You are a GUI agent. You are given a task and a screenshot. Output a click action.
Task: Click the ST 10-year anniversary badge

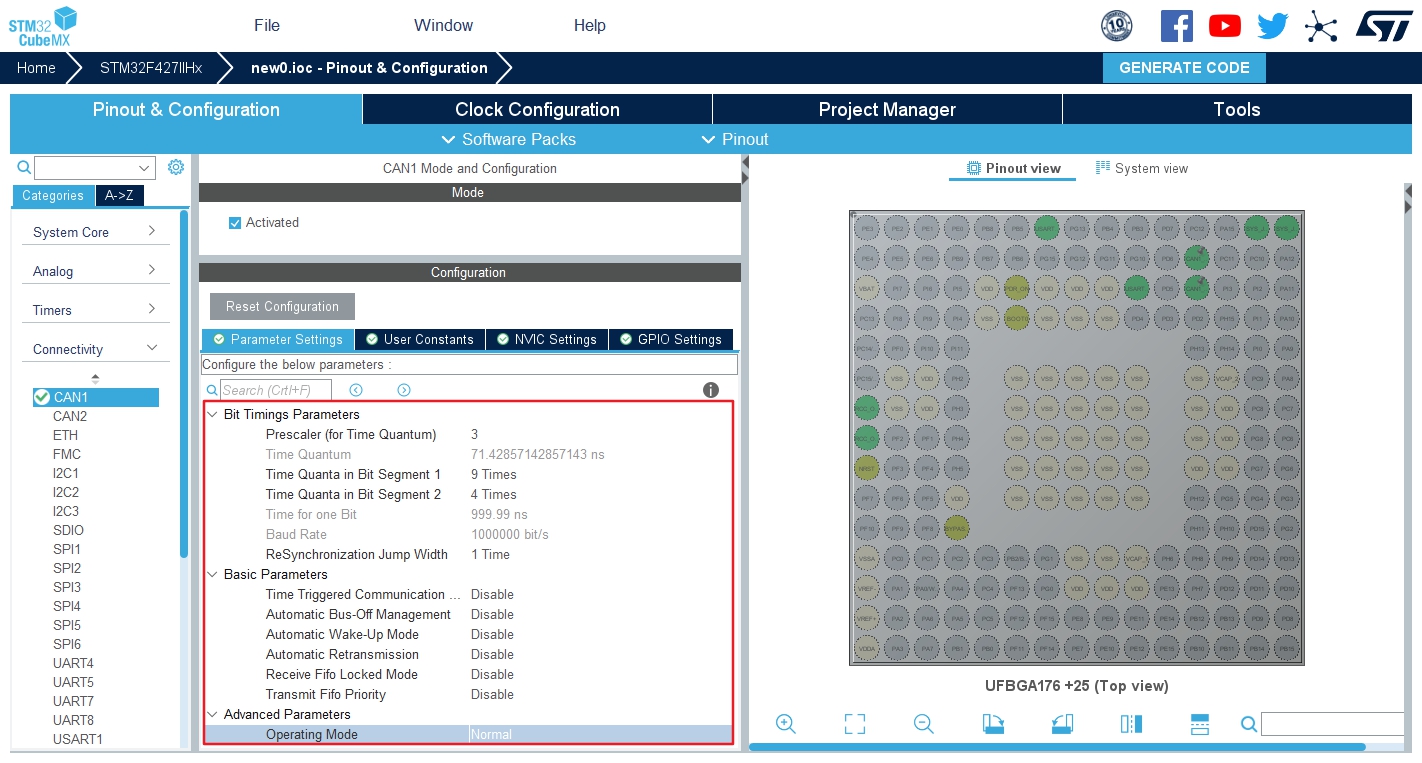pos(1117,26)
